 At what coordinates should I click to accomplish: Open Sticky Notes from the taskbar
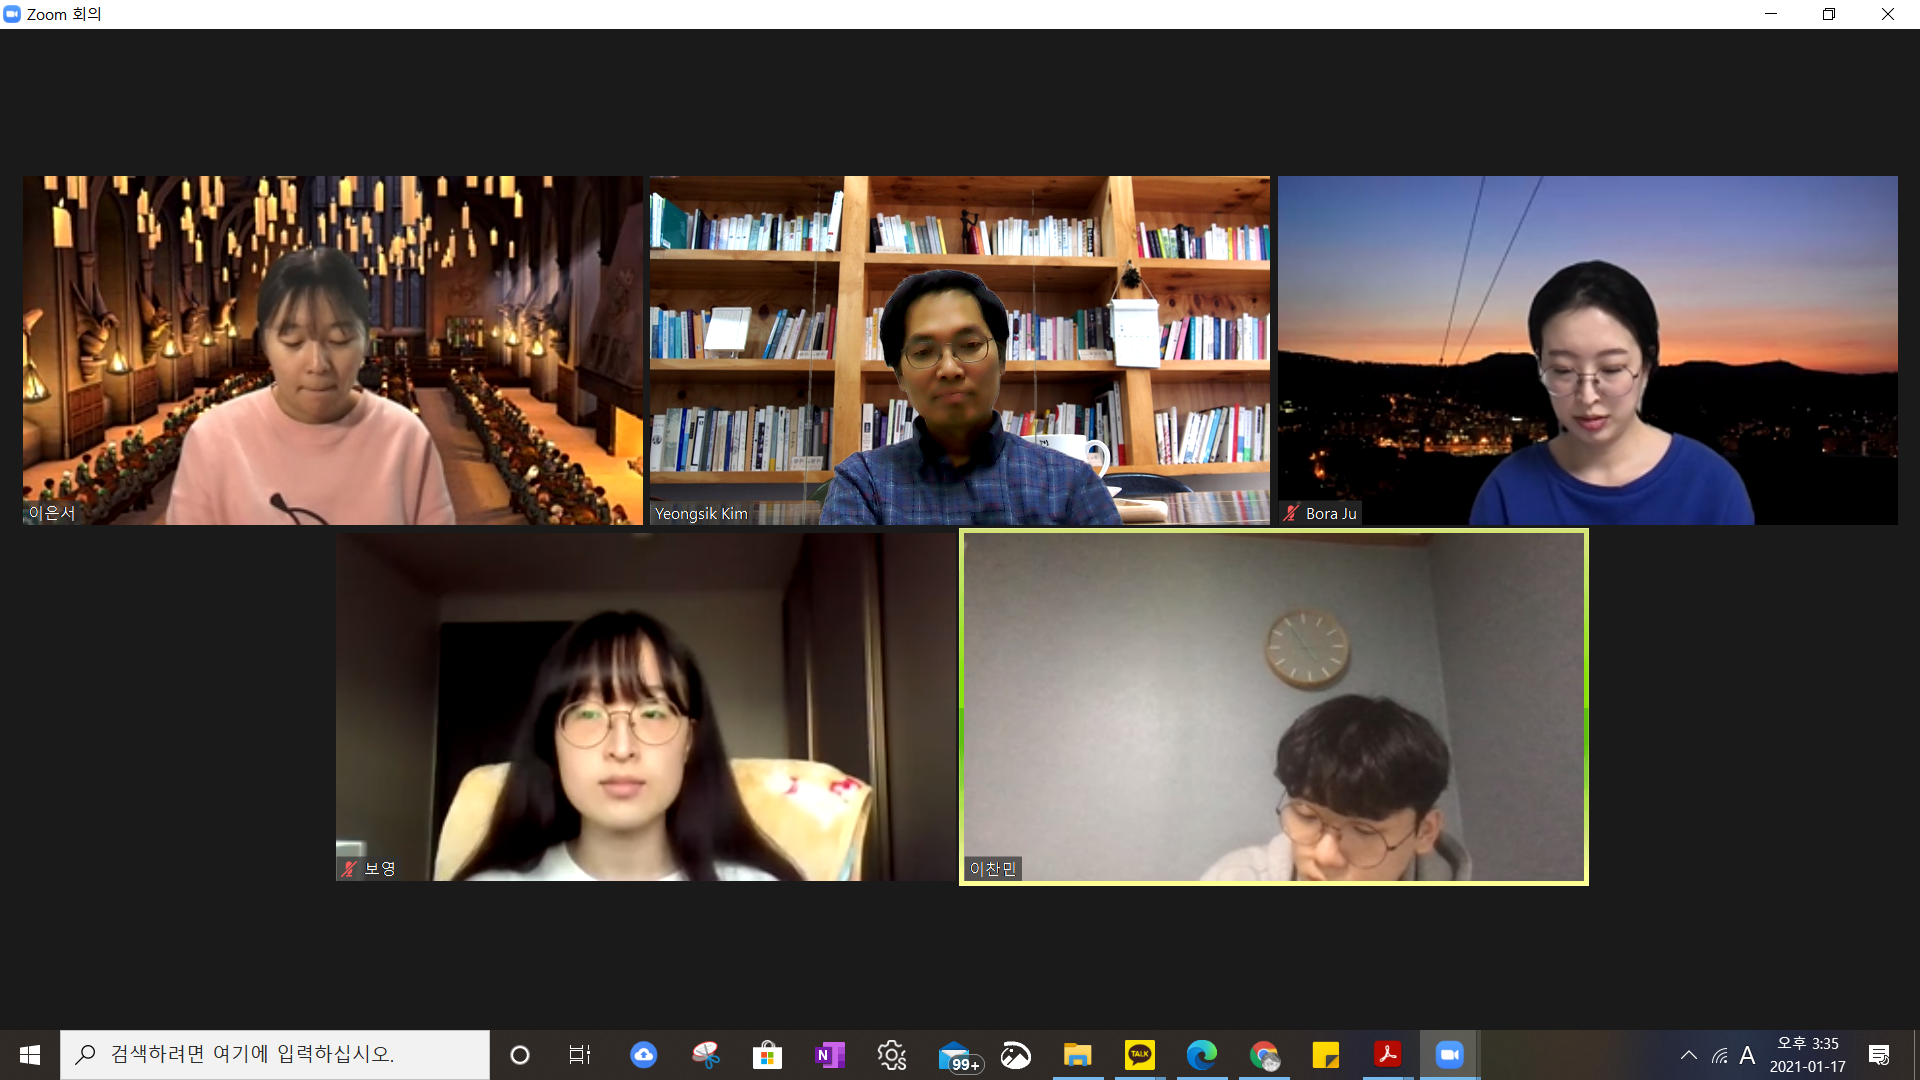[x=1326, y=1055]
